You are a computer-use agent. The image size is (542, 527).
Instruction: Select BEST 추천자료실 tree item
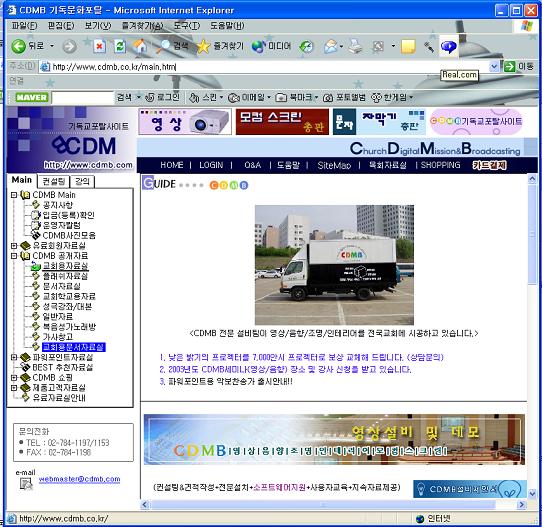[x=63, y=367]
